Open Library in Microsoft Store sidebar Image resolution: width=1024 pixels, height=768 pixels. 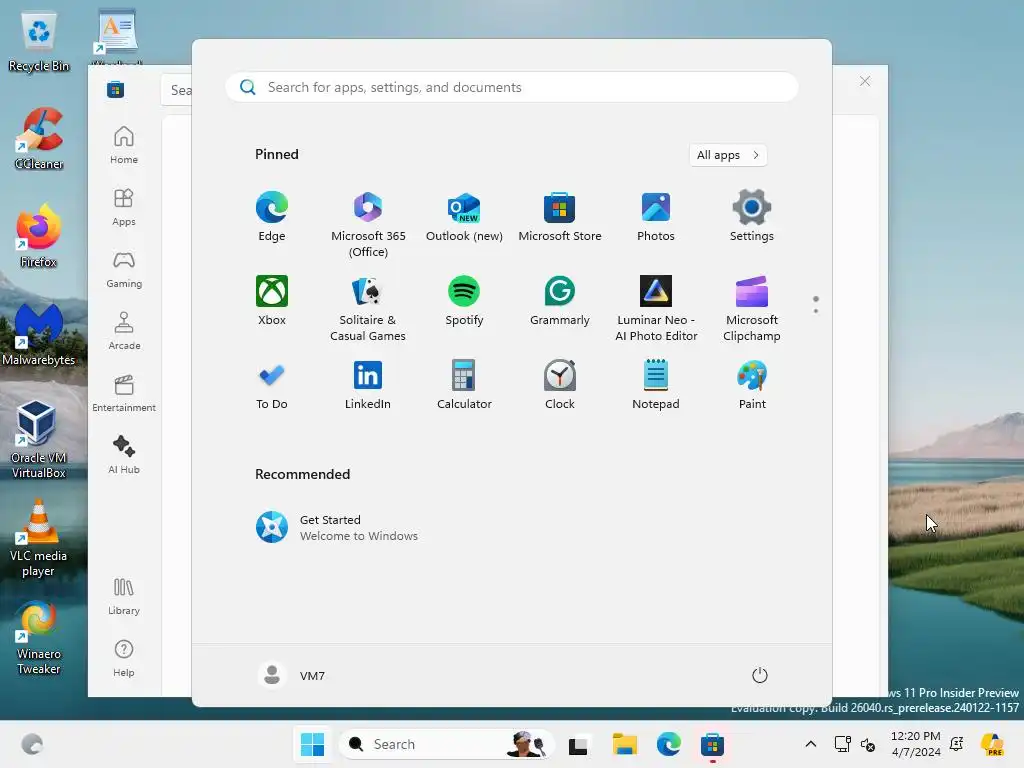click(124, 596)
